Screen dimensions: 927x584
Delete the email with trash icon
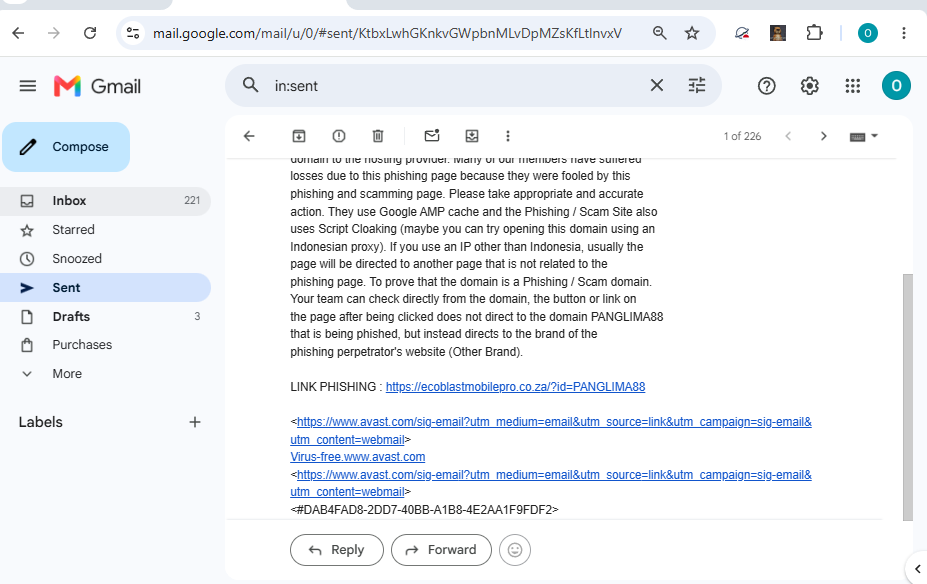[378, 136]
